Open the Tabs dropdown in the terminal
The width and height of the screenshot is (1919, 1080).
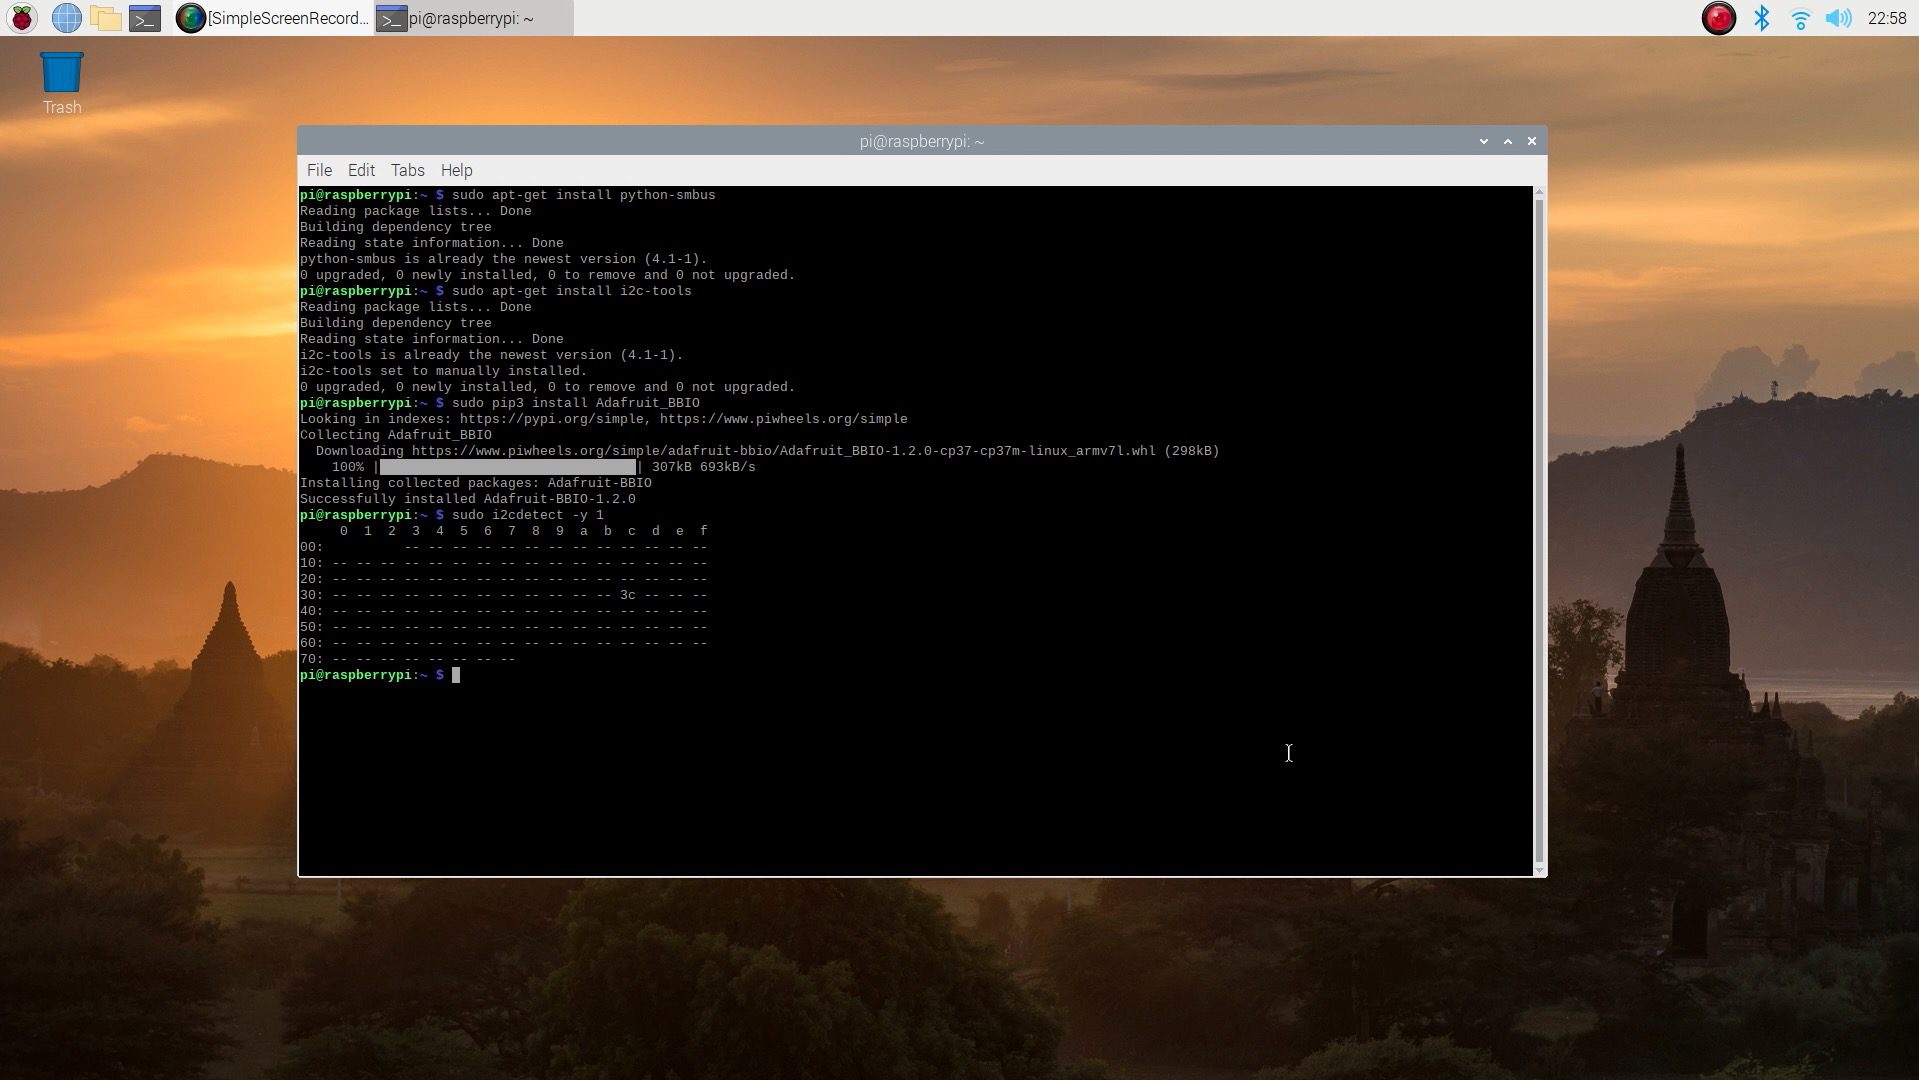[x=407, y=170]
